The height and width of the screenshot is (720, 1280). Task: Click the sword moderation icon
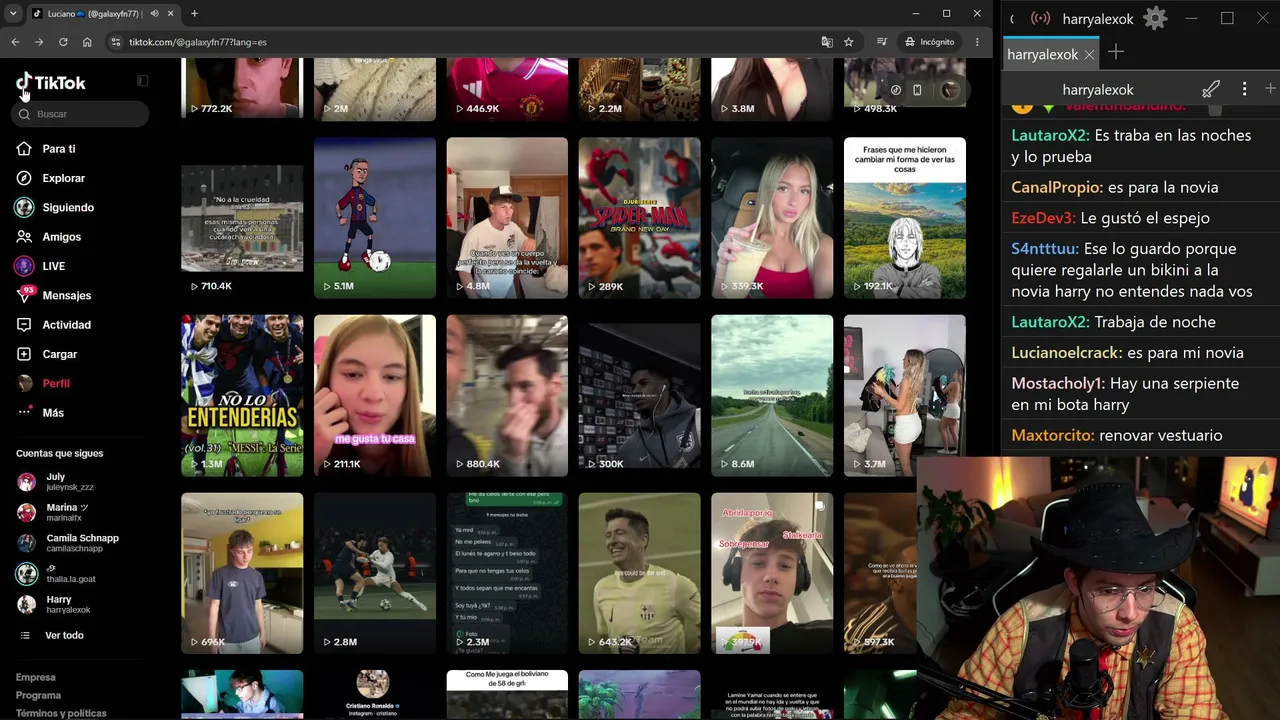click(1211, 90)
